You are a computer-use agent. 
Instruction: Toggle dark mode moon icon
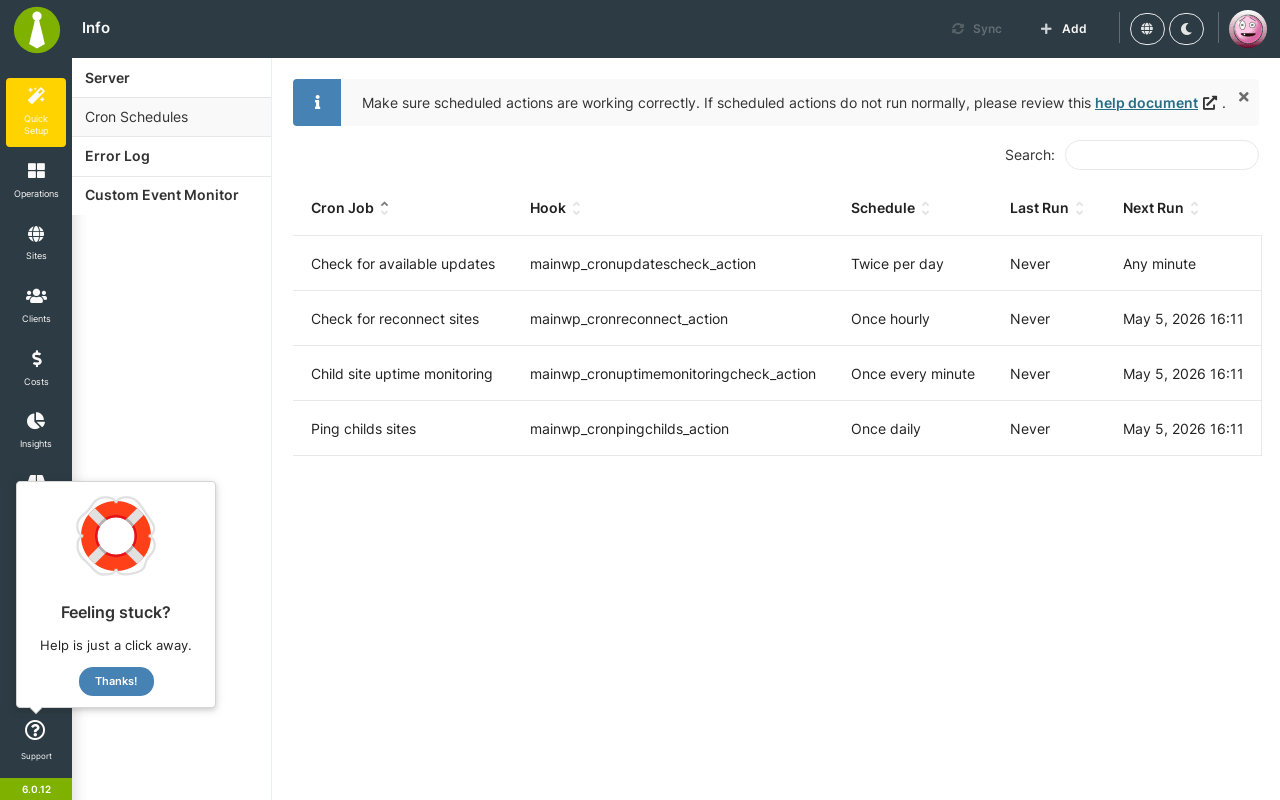tap(1186, 29)
